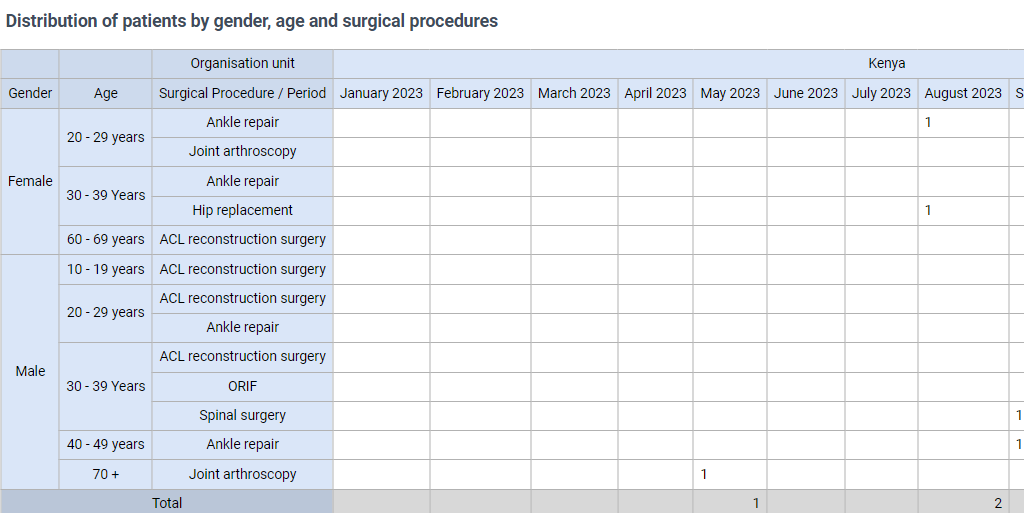Select the August 2023 column header
The width and height of the screenshot is (1024, 513).
click(963, 93)
